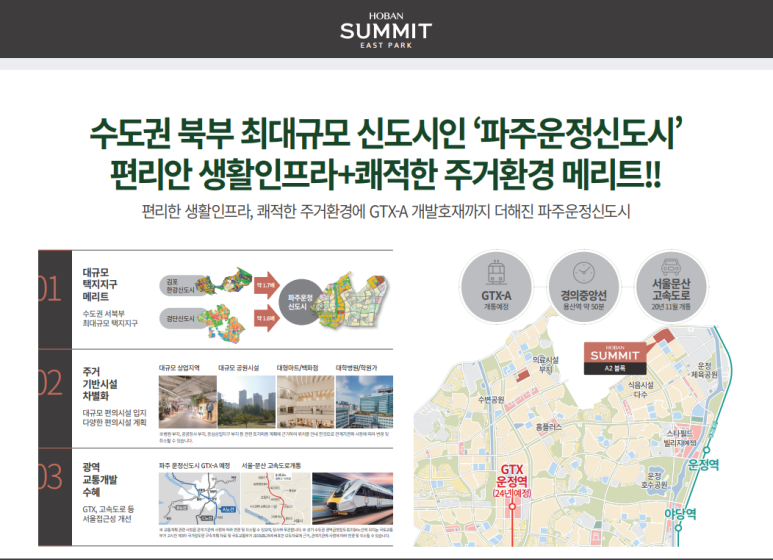Viewport: 773px width, 560px height.
Task: Click the 대규모 상업지역 photo thumbnail
Action: coord(188,402)
